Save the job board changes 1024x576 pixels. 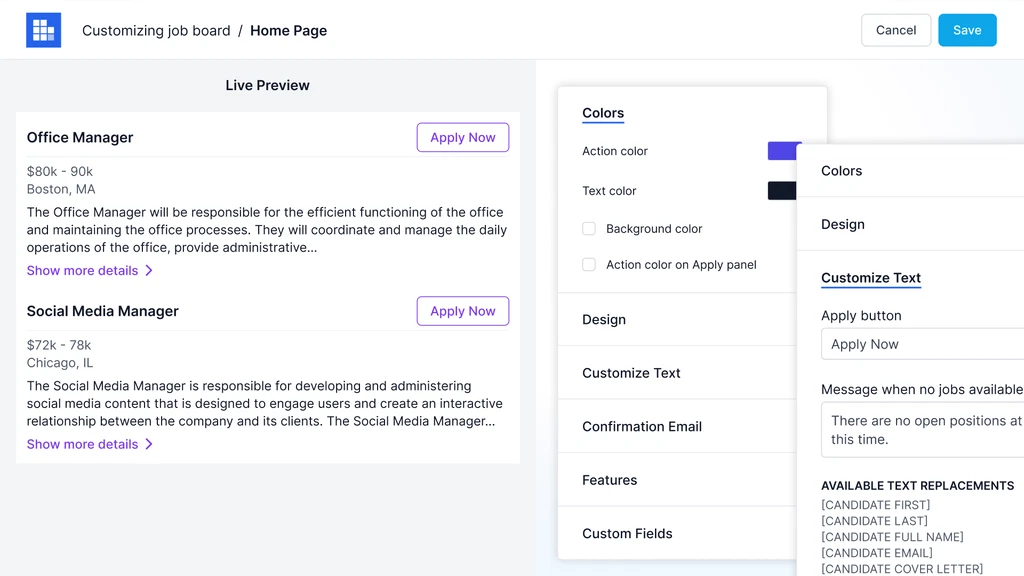[966, 30]
